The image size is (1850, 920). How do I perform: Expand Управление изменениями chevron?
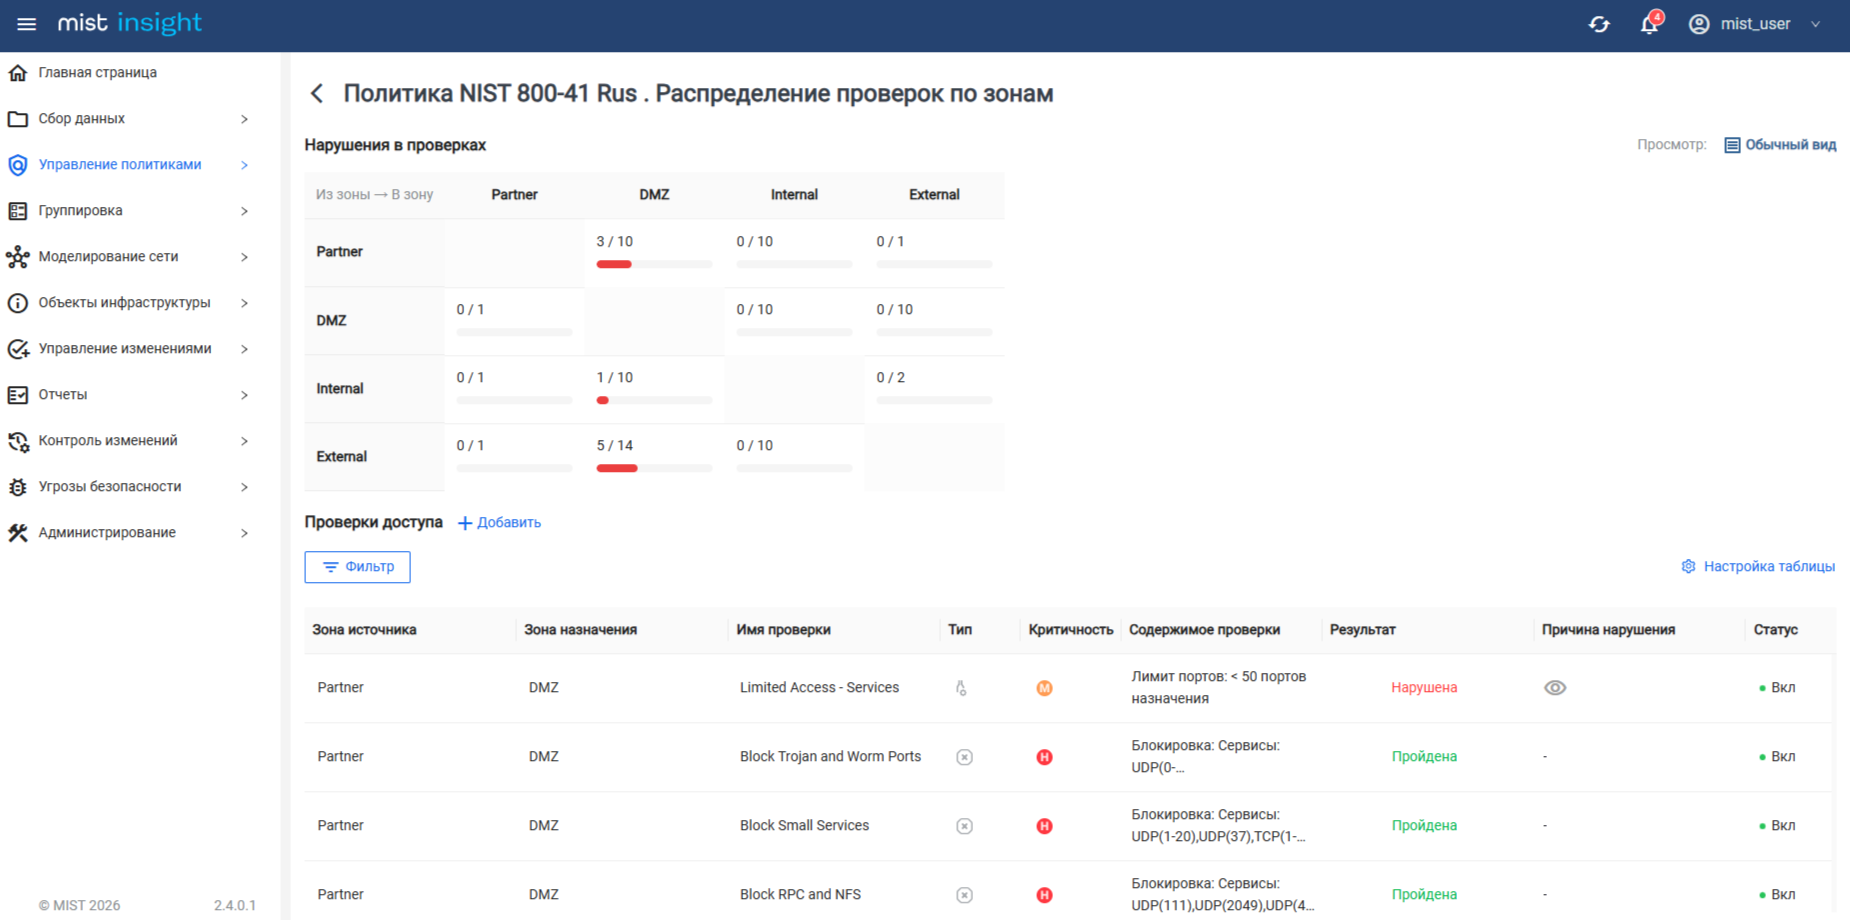(x=244, y=349)
